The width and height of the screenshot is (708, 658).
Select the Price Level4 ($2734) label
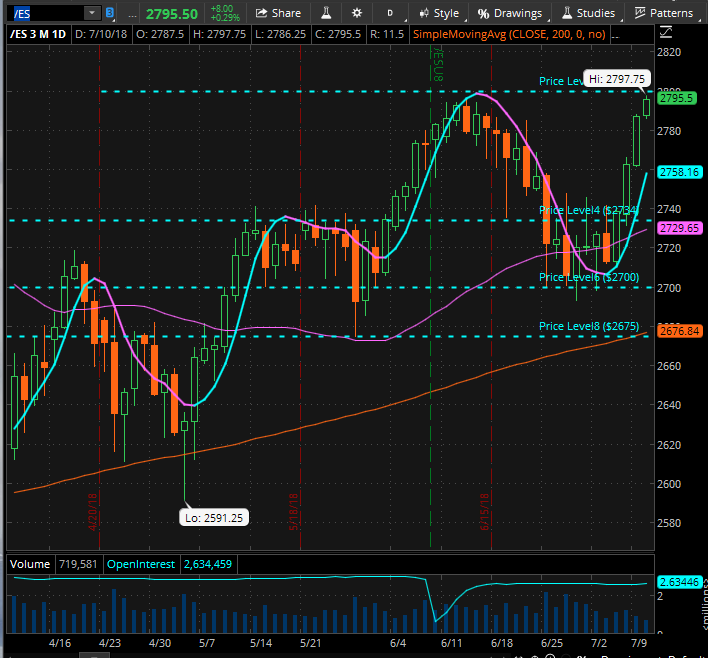(589, 210)
